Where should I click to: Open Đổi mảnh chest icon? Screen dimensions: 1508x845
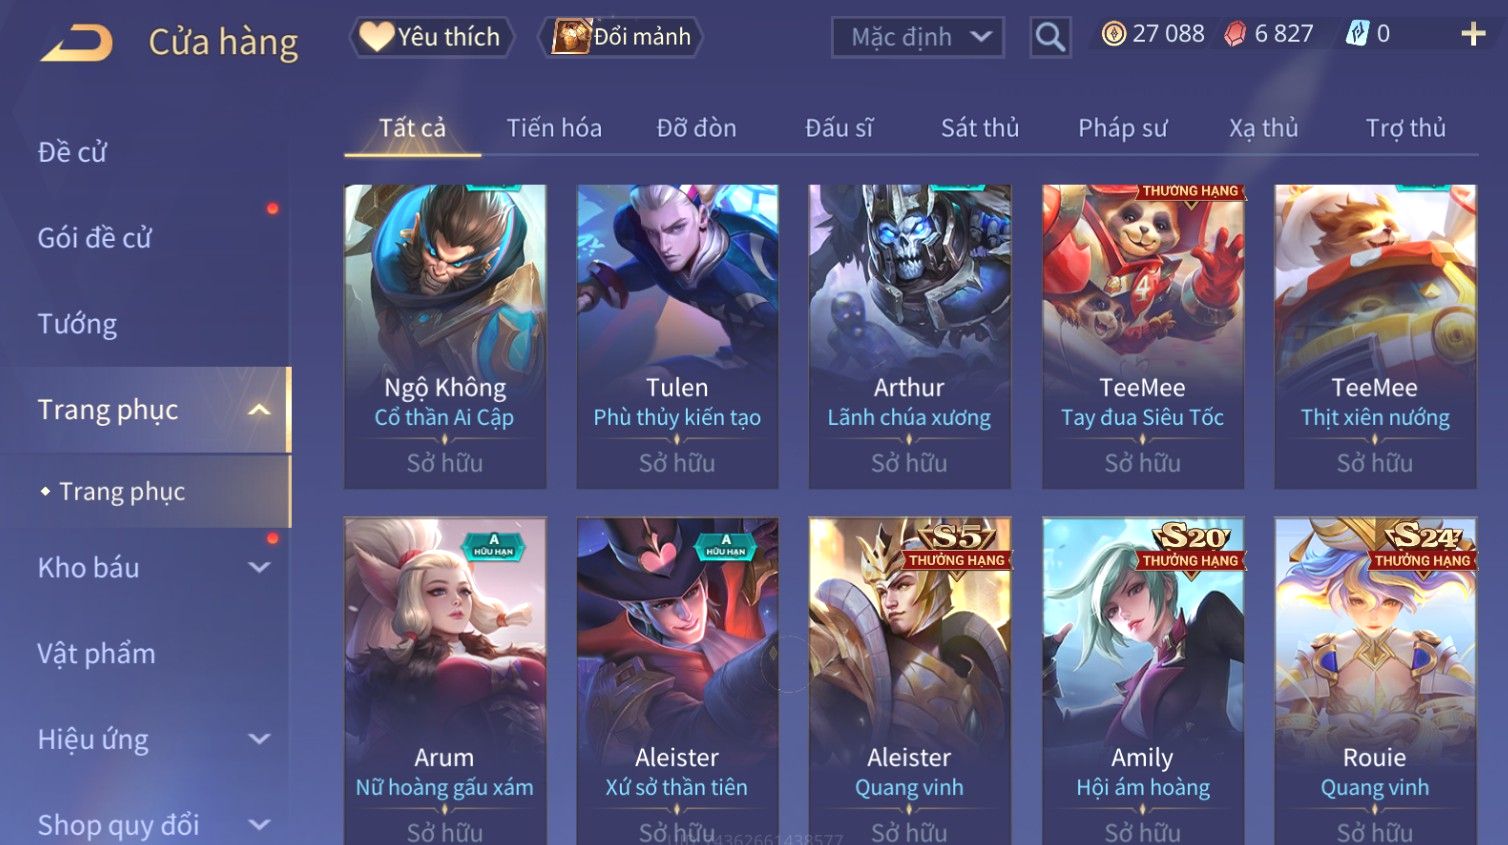571,37
